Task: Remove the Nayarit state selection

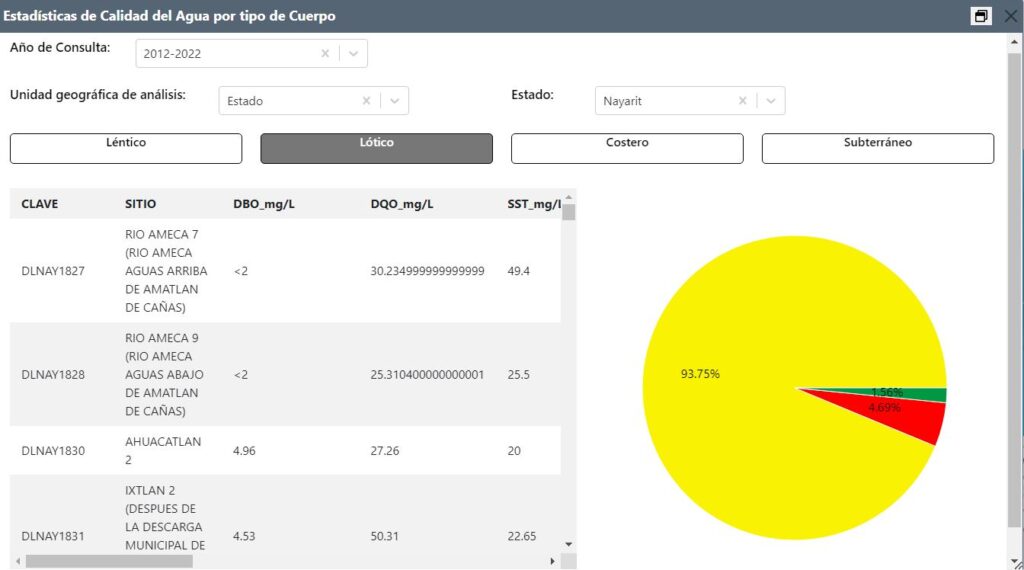Action: pos(743,101)
